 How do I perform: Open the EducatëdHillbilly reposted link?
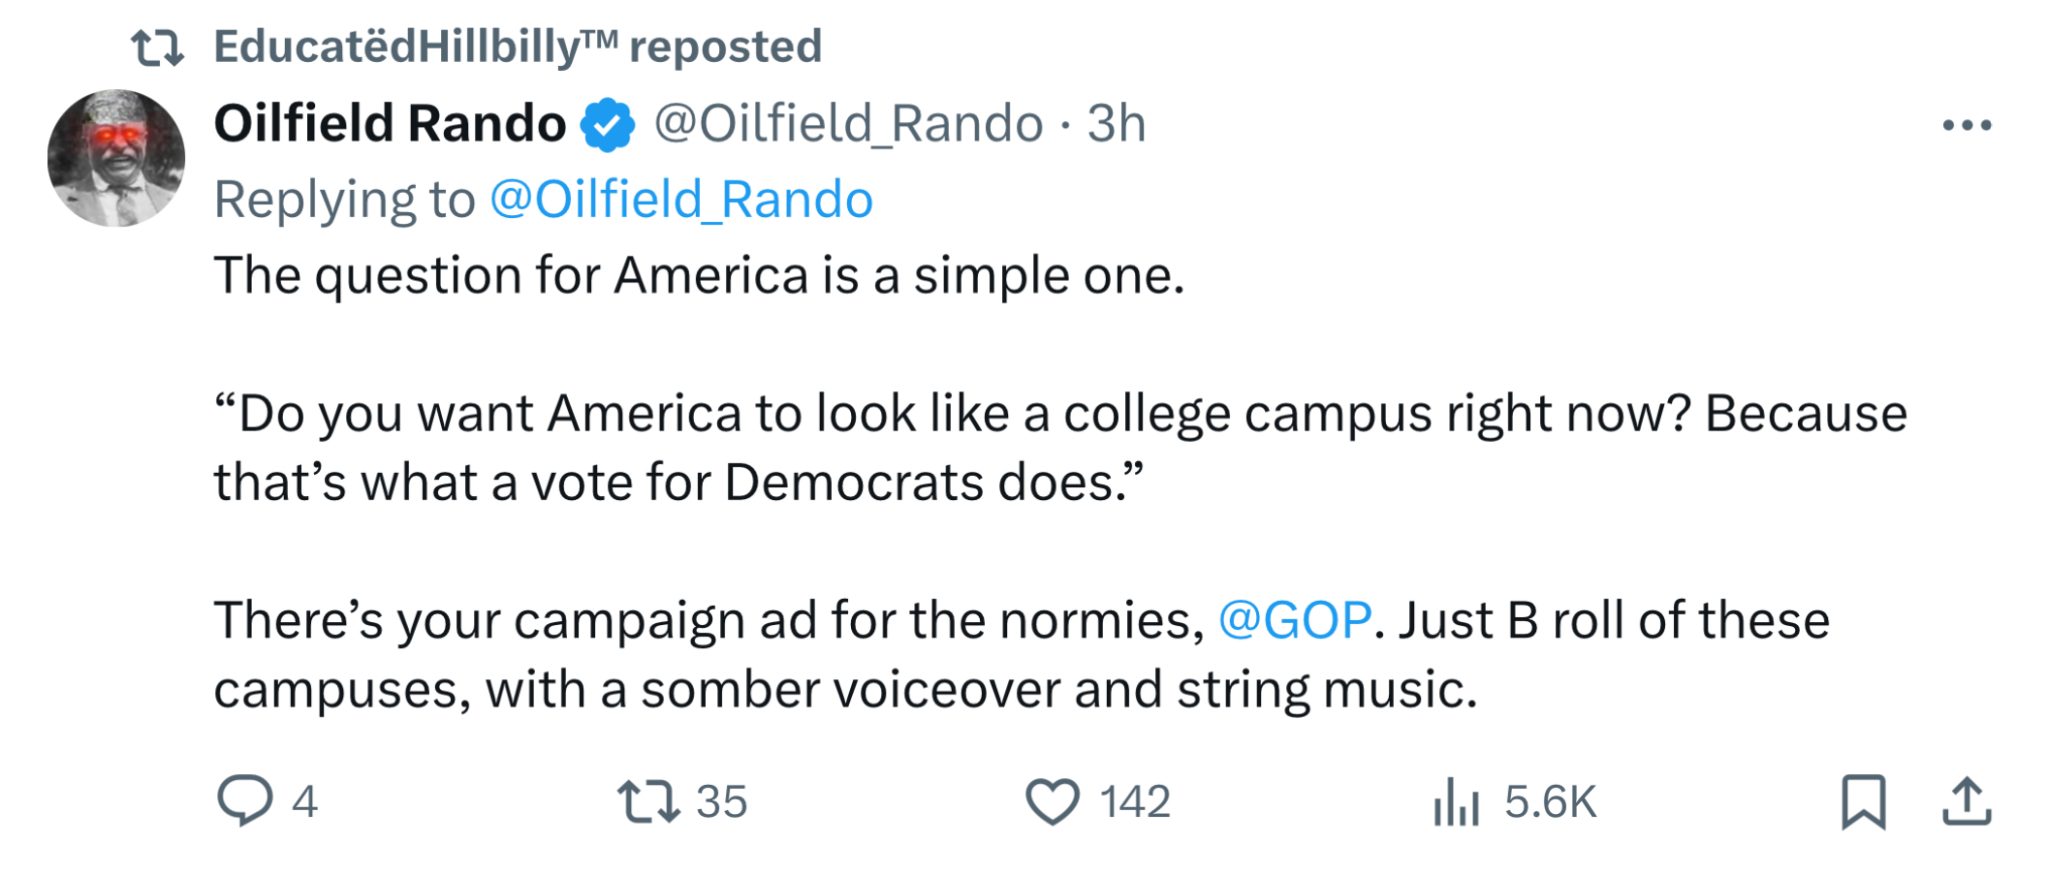pos(517,47)
